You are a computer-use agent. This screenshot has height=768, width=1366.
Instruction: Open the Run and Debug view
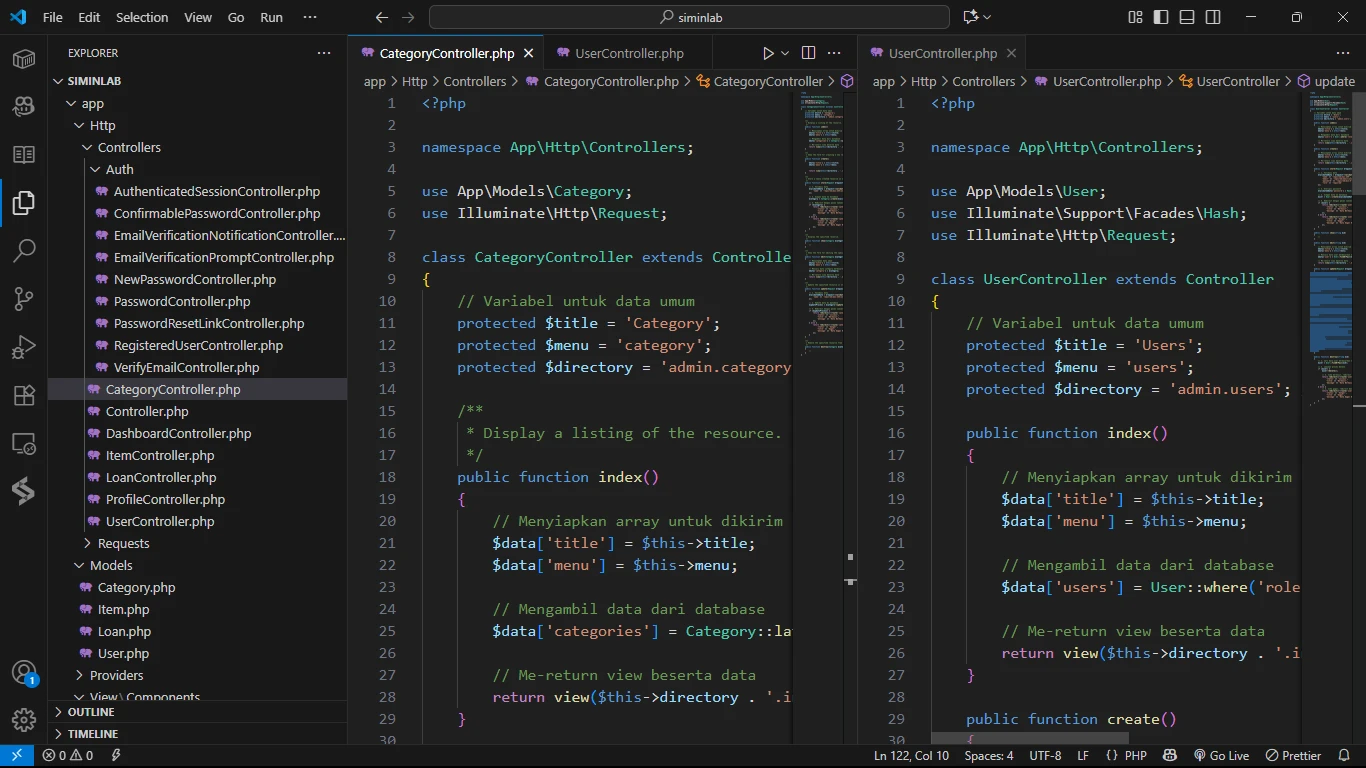coord(24,346)
